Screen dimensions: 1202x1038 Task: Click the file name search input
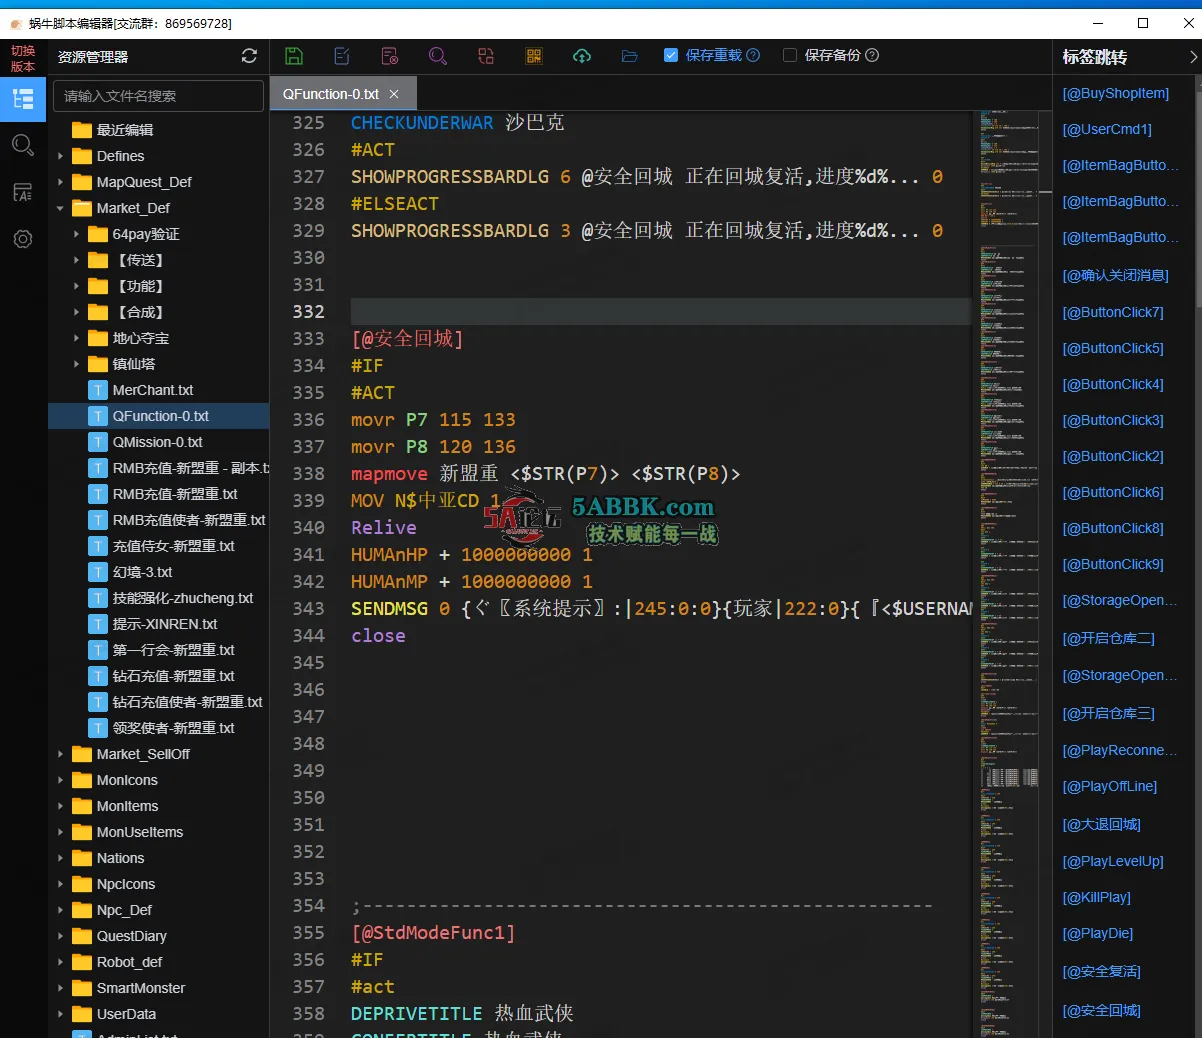point(158,96)
